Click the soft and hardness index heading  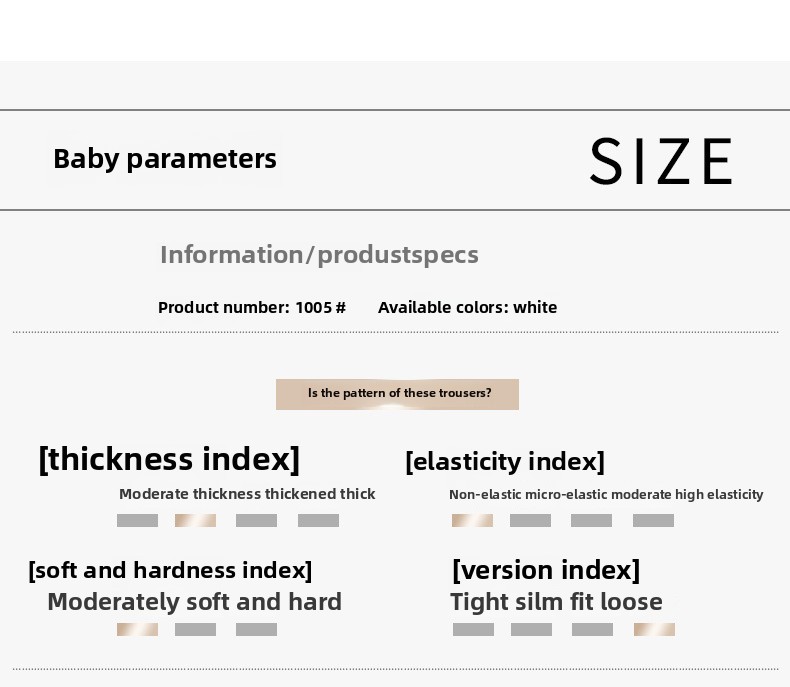click(170, 571)
